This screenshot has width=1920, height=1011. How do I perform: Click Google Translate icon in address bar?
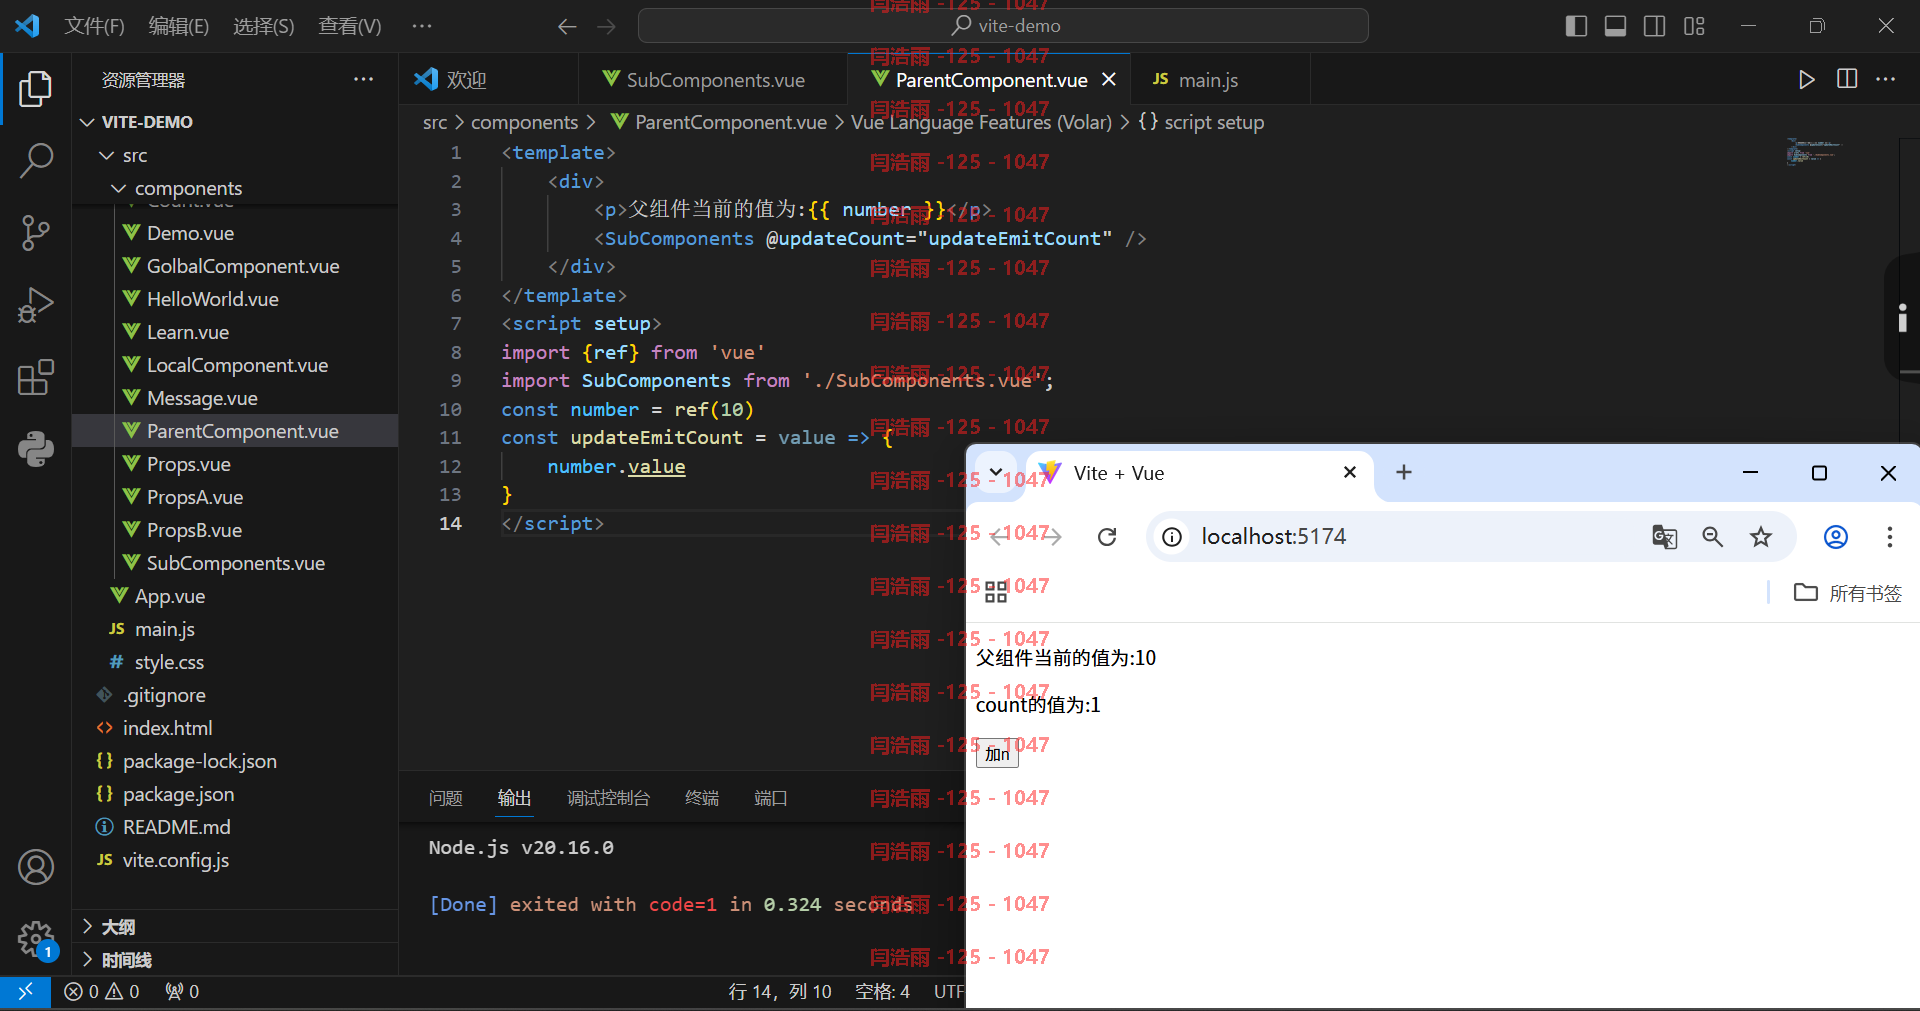click(x=1664, y=537)
